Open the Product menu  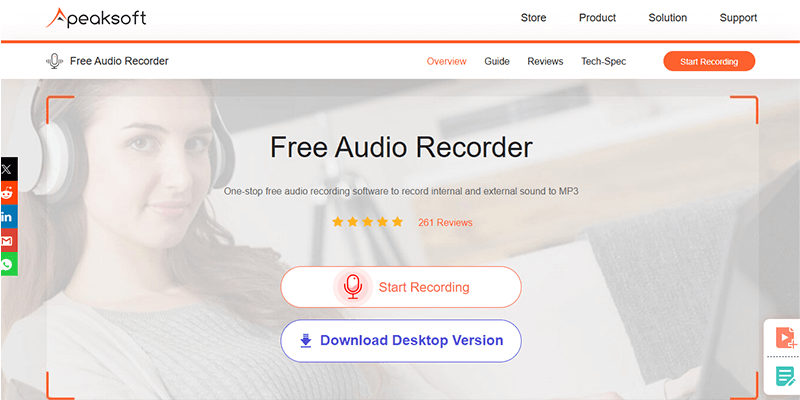pos(597,18)
